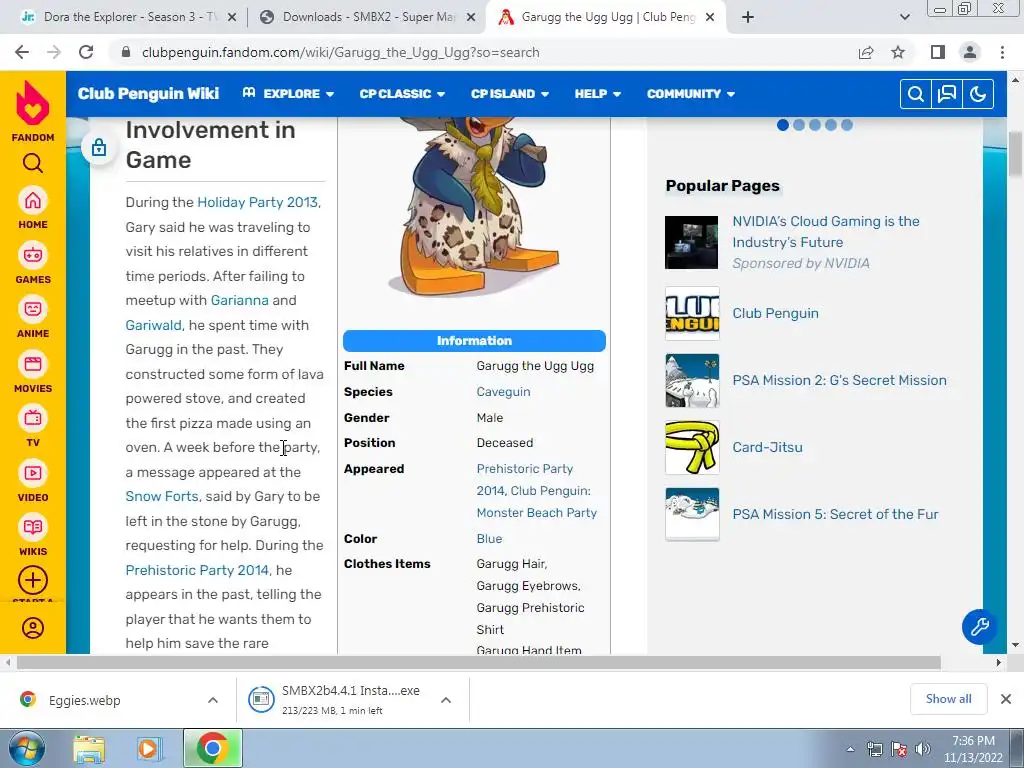1024x768 pixels.
Task: Open the Video section icon
Action: coord(33,473)
